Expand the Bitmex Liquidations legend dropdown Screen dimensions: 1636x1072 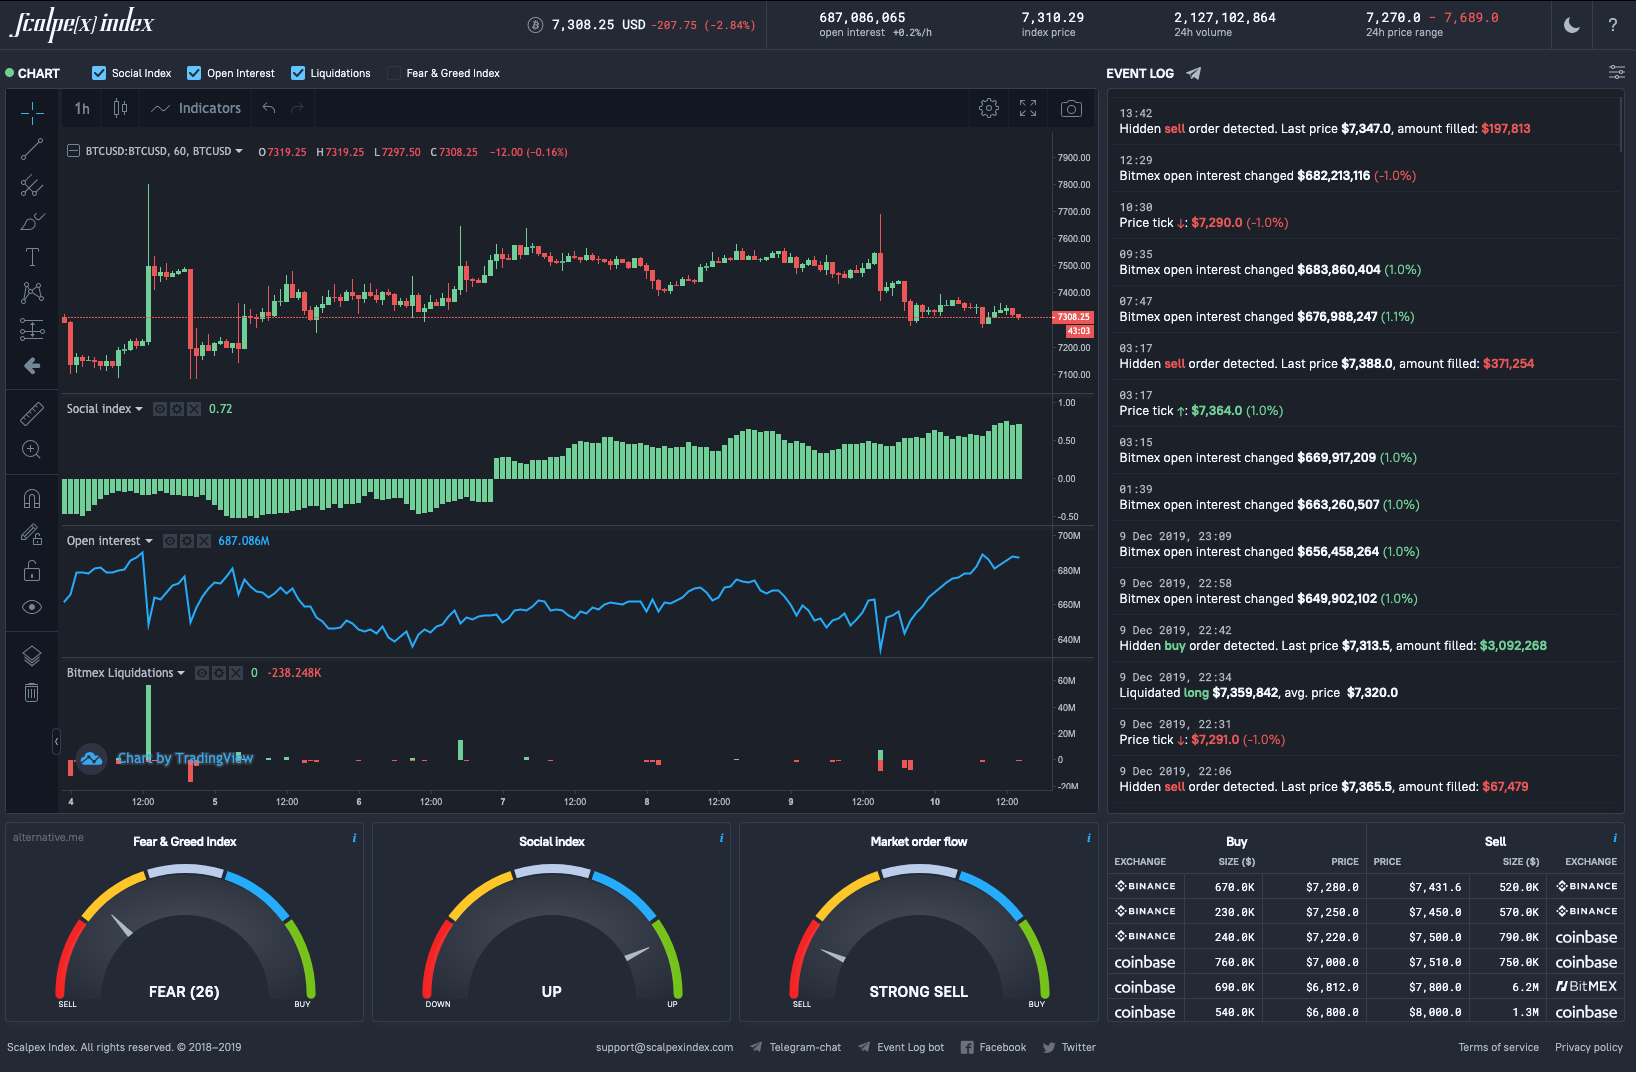(181, 673)
